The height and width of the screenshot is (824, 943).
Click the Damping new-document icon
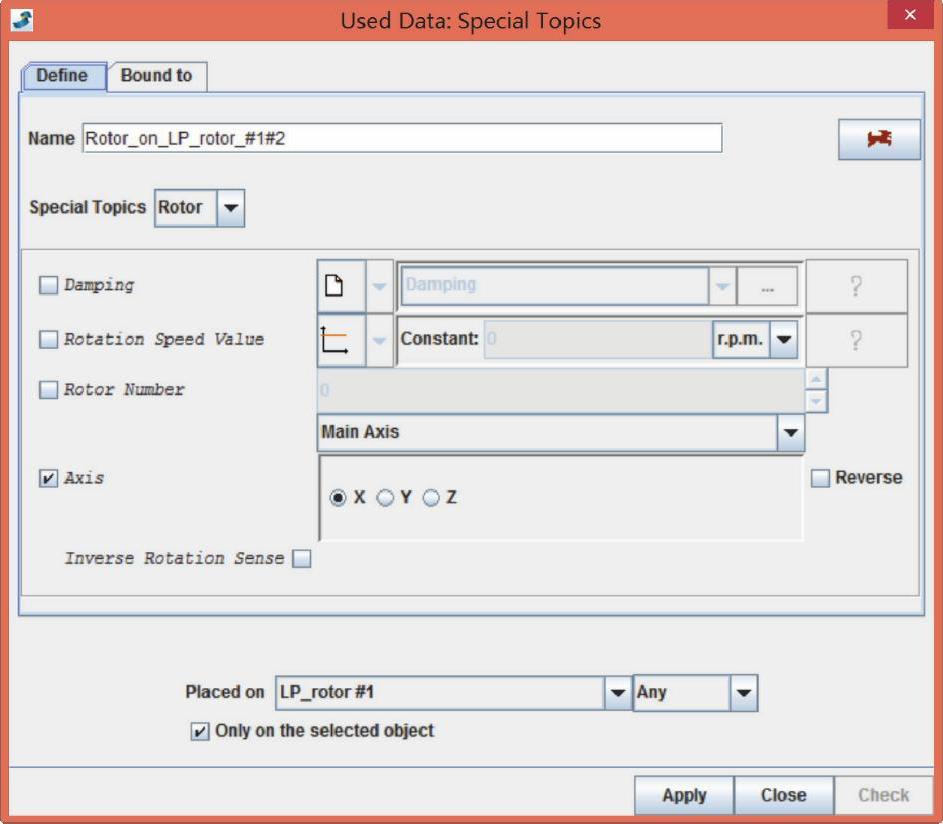pos(335,286)
